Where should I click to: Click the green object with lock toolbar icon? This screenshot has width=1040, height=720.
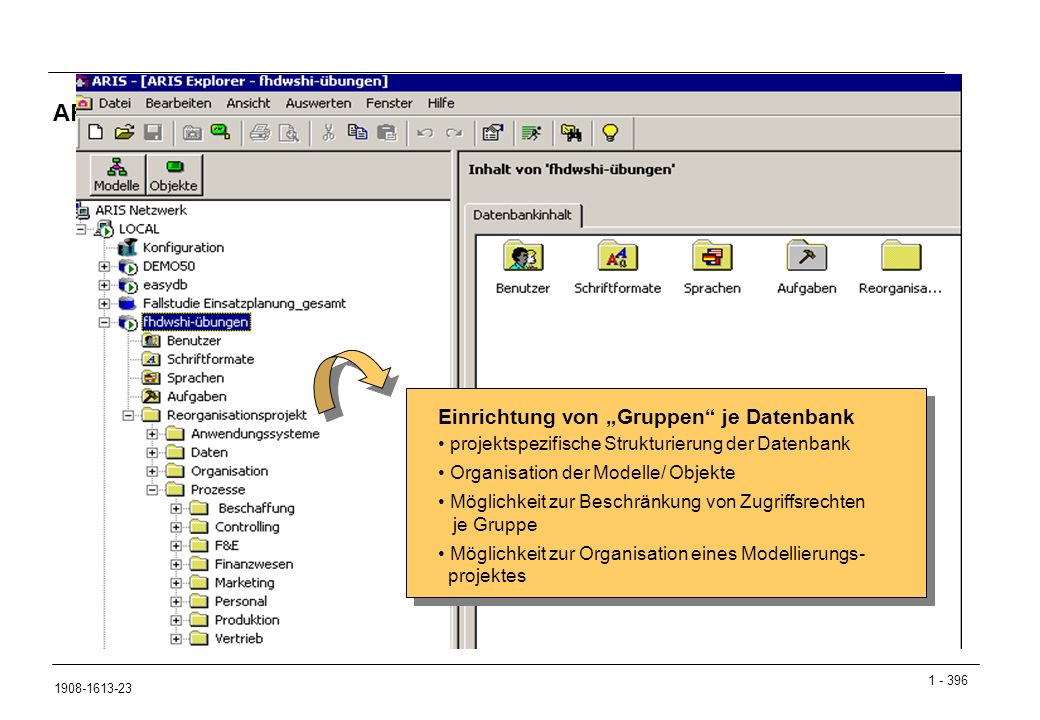220,132
